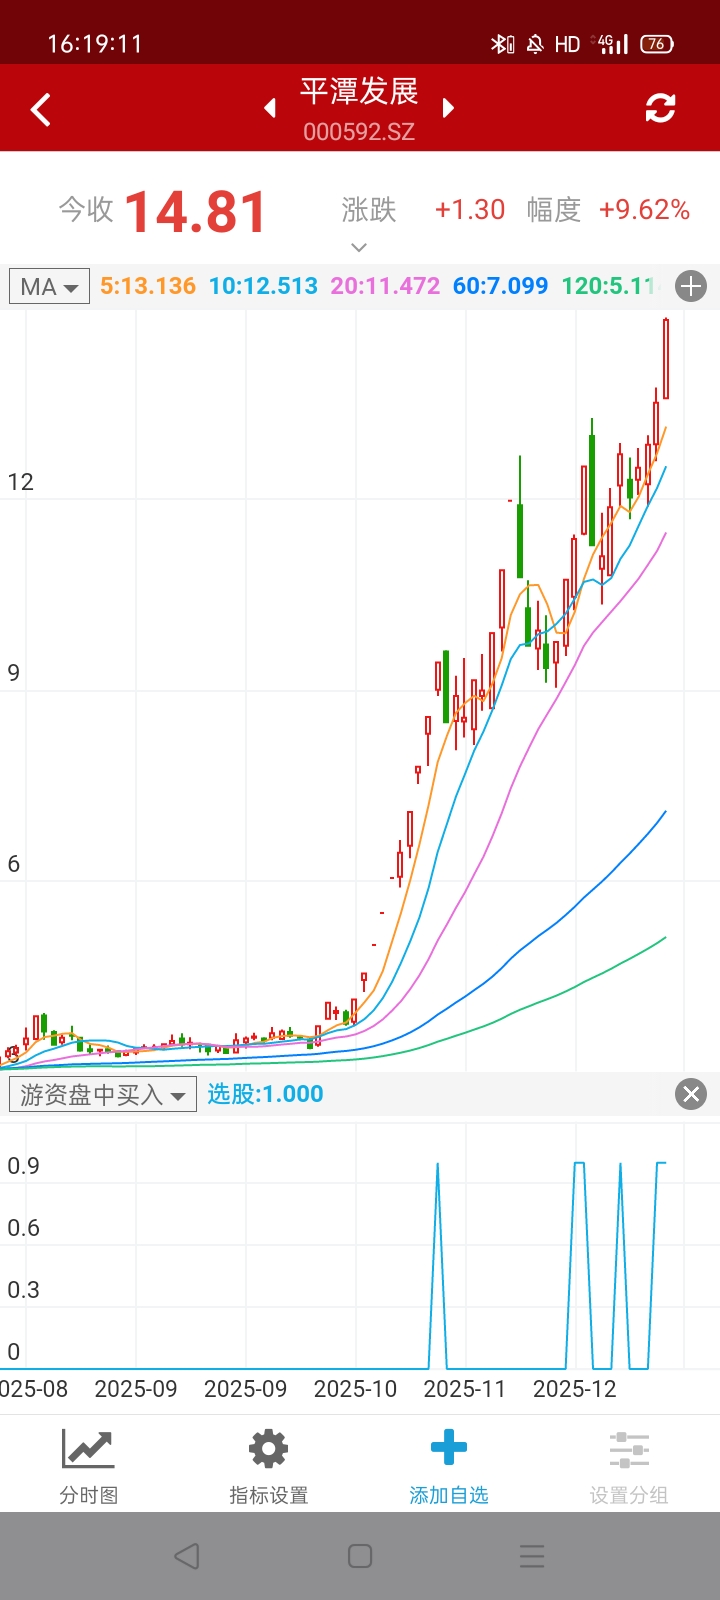Open the MA indicator dropdown
Image resolution: width=720 pixels, height=1600 pixels.
[49, 287]
